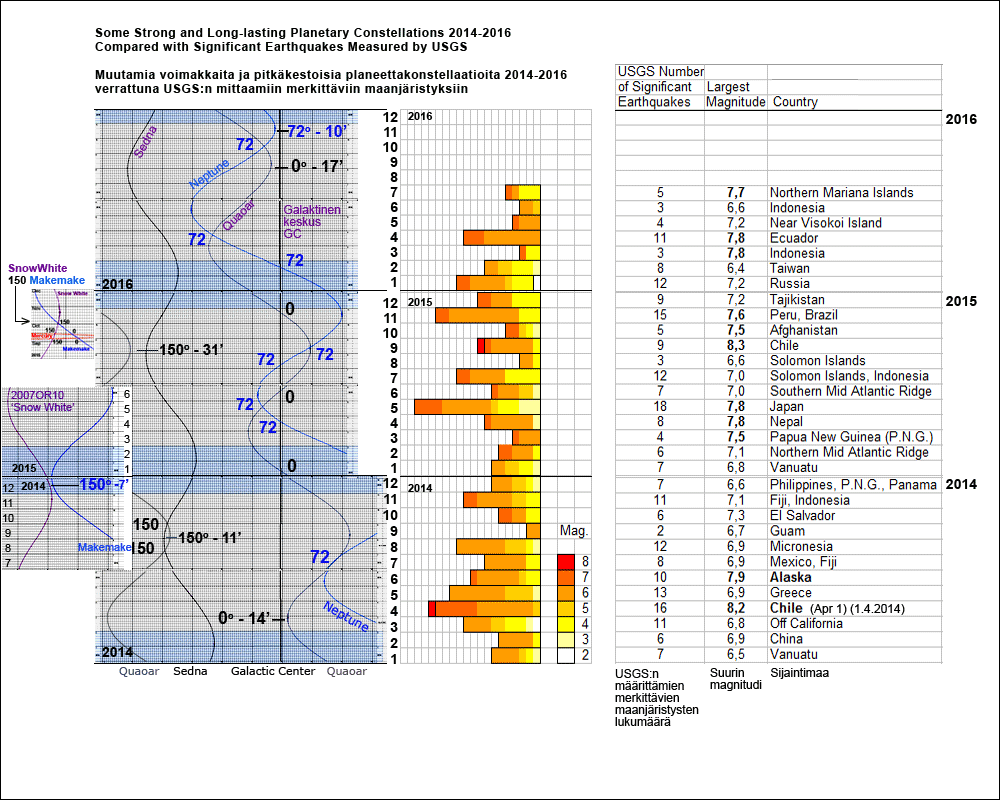Click the red magnitude 8 legend swatch
Image resolution: width=1000 pixels, height=800 pixels.
[566, 562]
